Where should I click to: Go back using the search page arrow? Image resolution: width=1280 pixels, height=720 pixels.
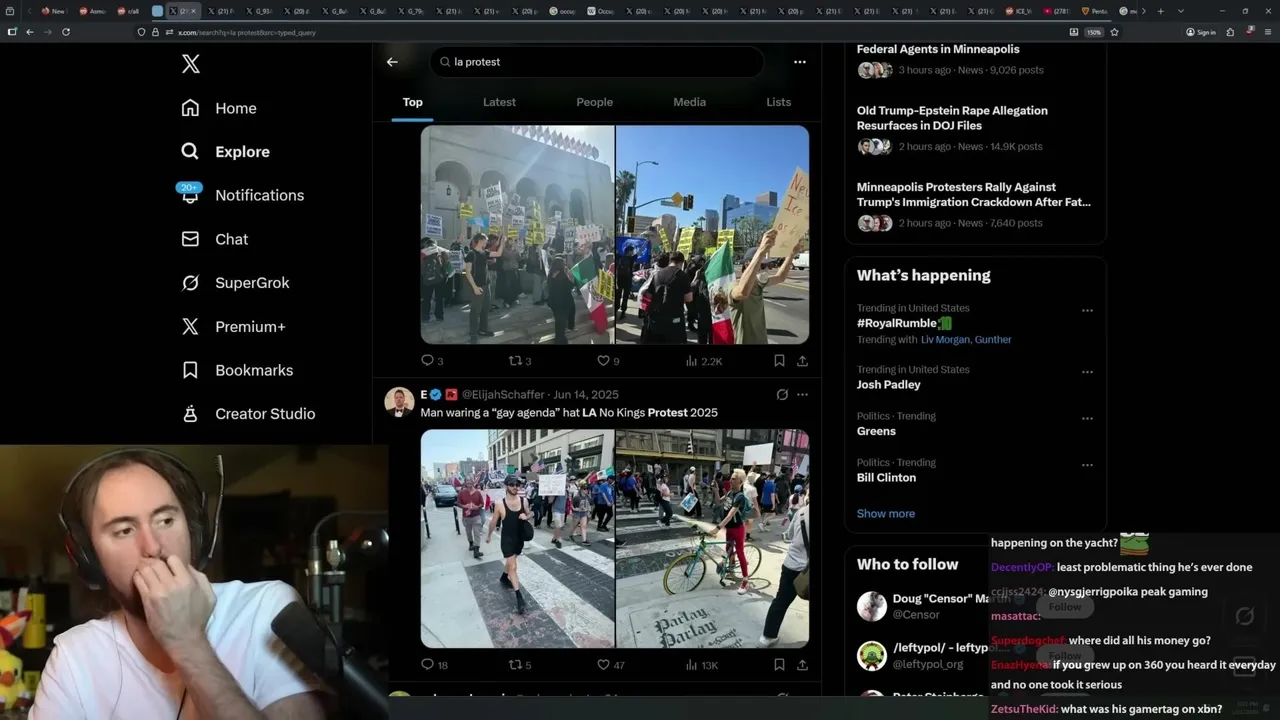[392, 62]
